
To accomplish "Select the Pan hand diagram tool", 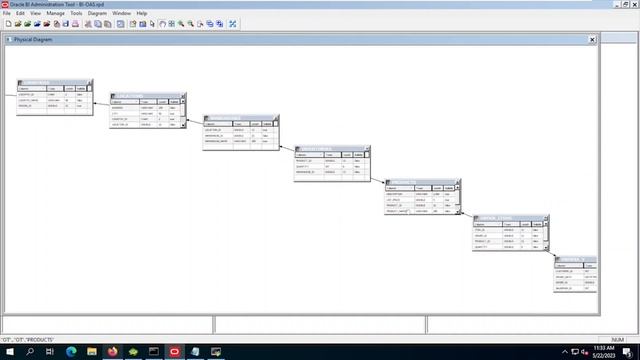I will coord(162,24).
